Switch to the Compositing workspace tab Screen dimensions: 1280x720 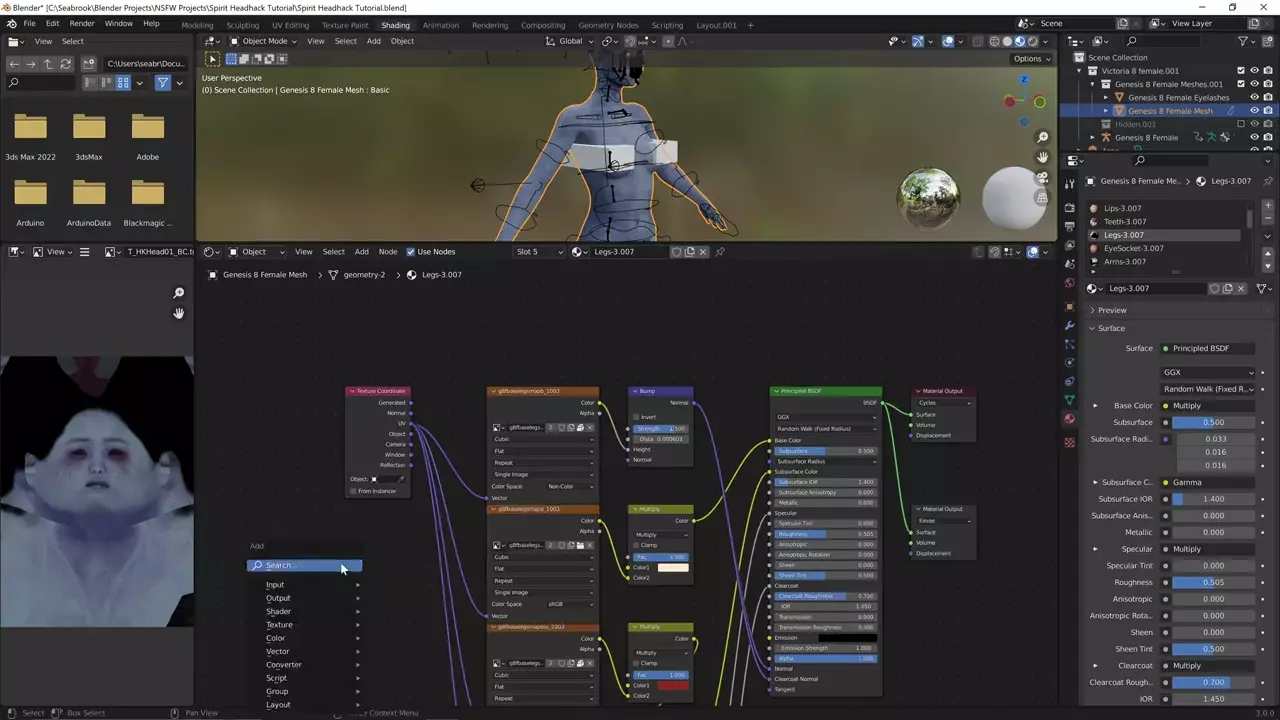pyautogui.click(x=541, y=25)
